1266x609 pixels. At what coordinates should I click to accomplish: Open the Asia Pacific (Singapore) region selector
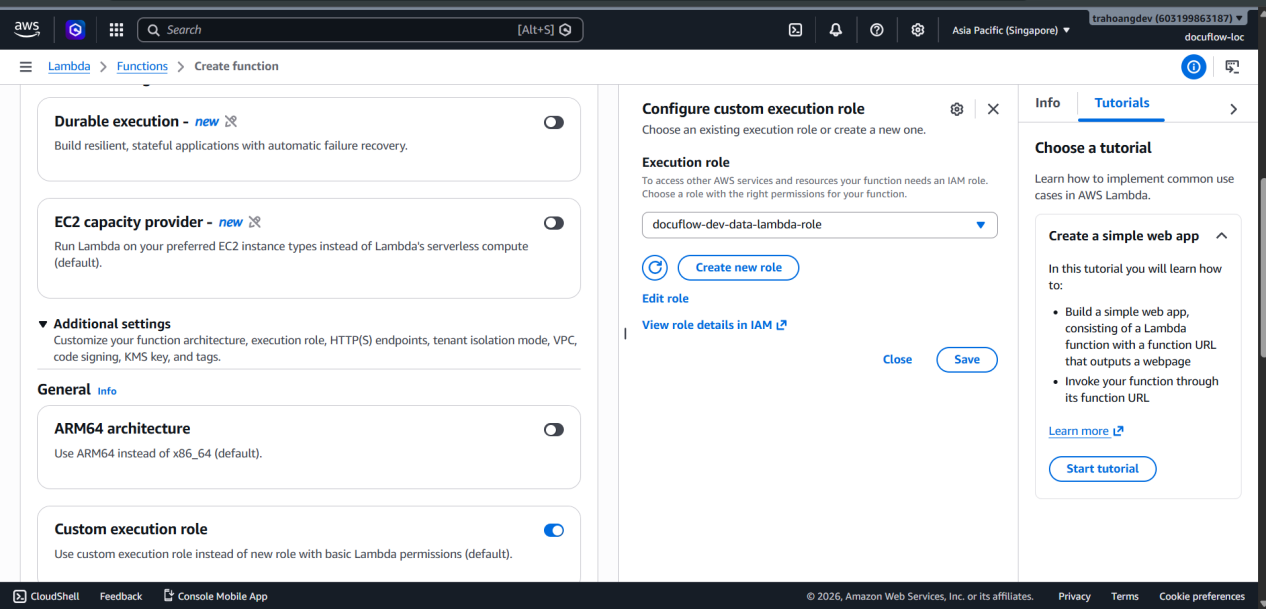[1011, 30]
